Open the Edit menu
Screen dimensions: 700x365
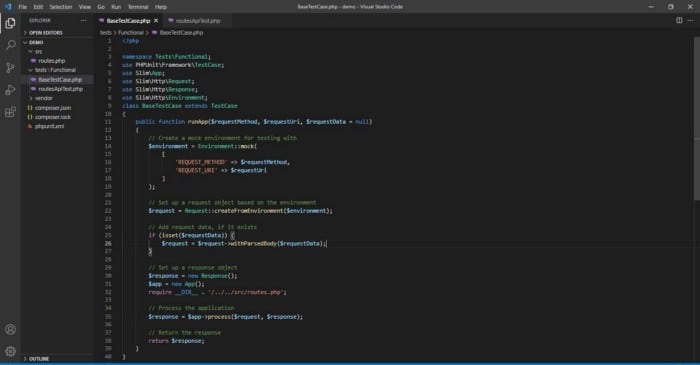[x=38, y=7]
